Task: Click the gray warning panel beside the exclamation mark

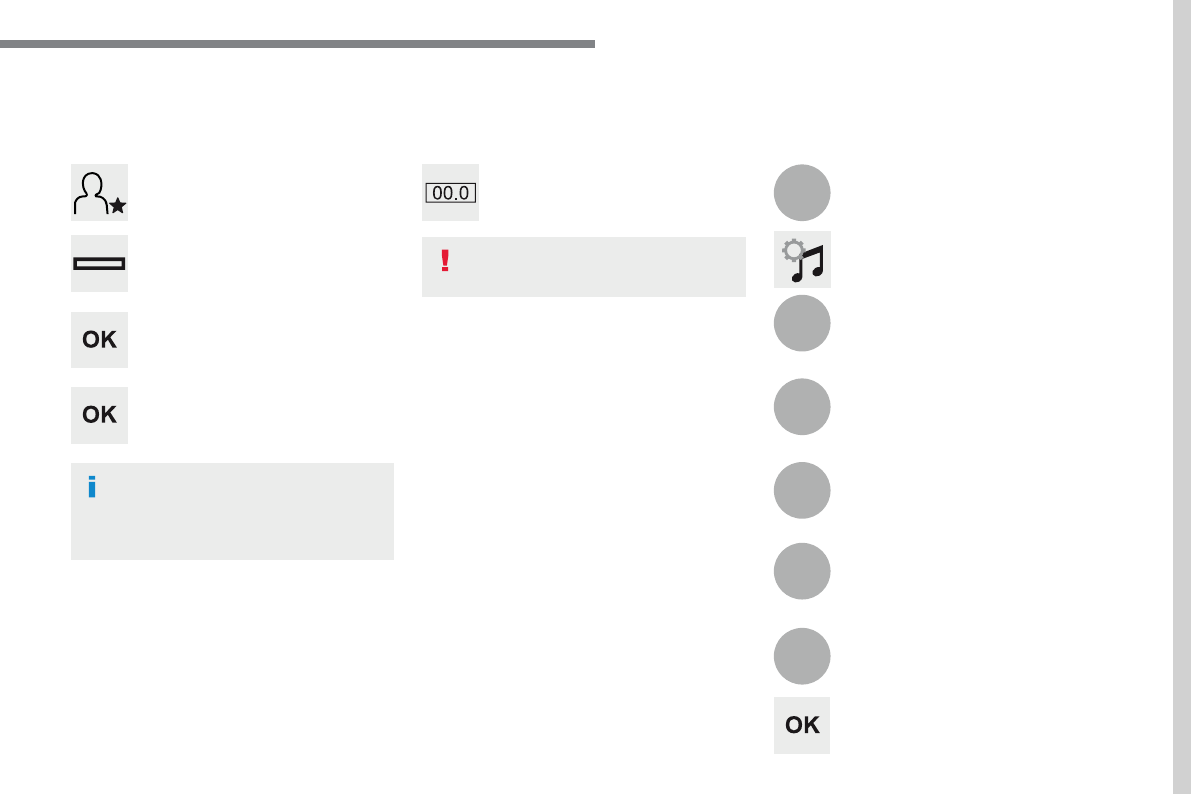Action: [584, 267]
